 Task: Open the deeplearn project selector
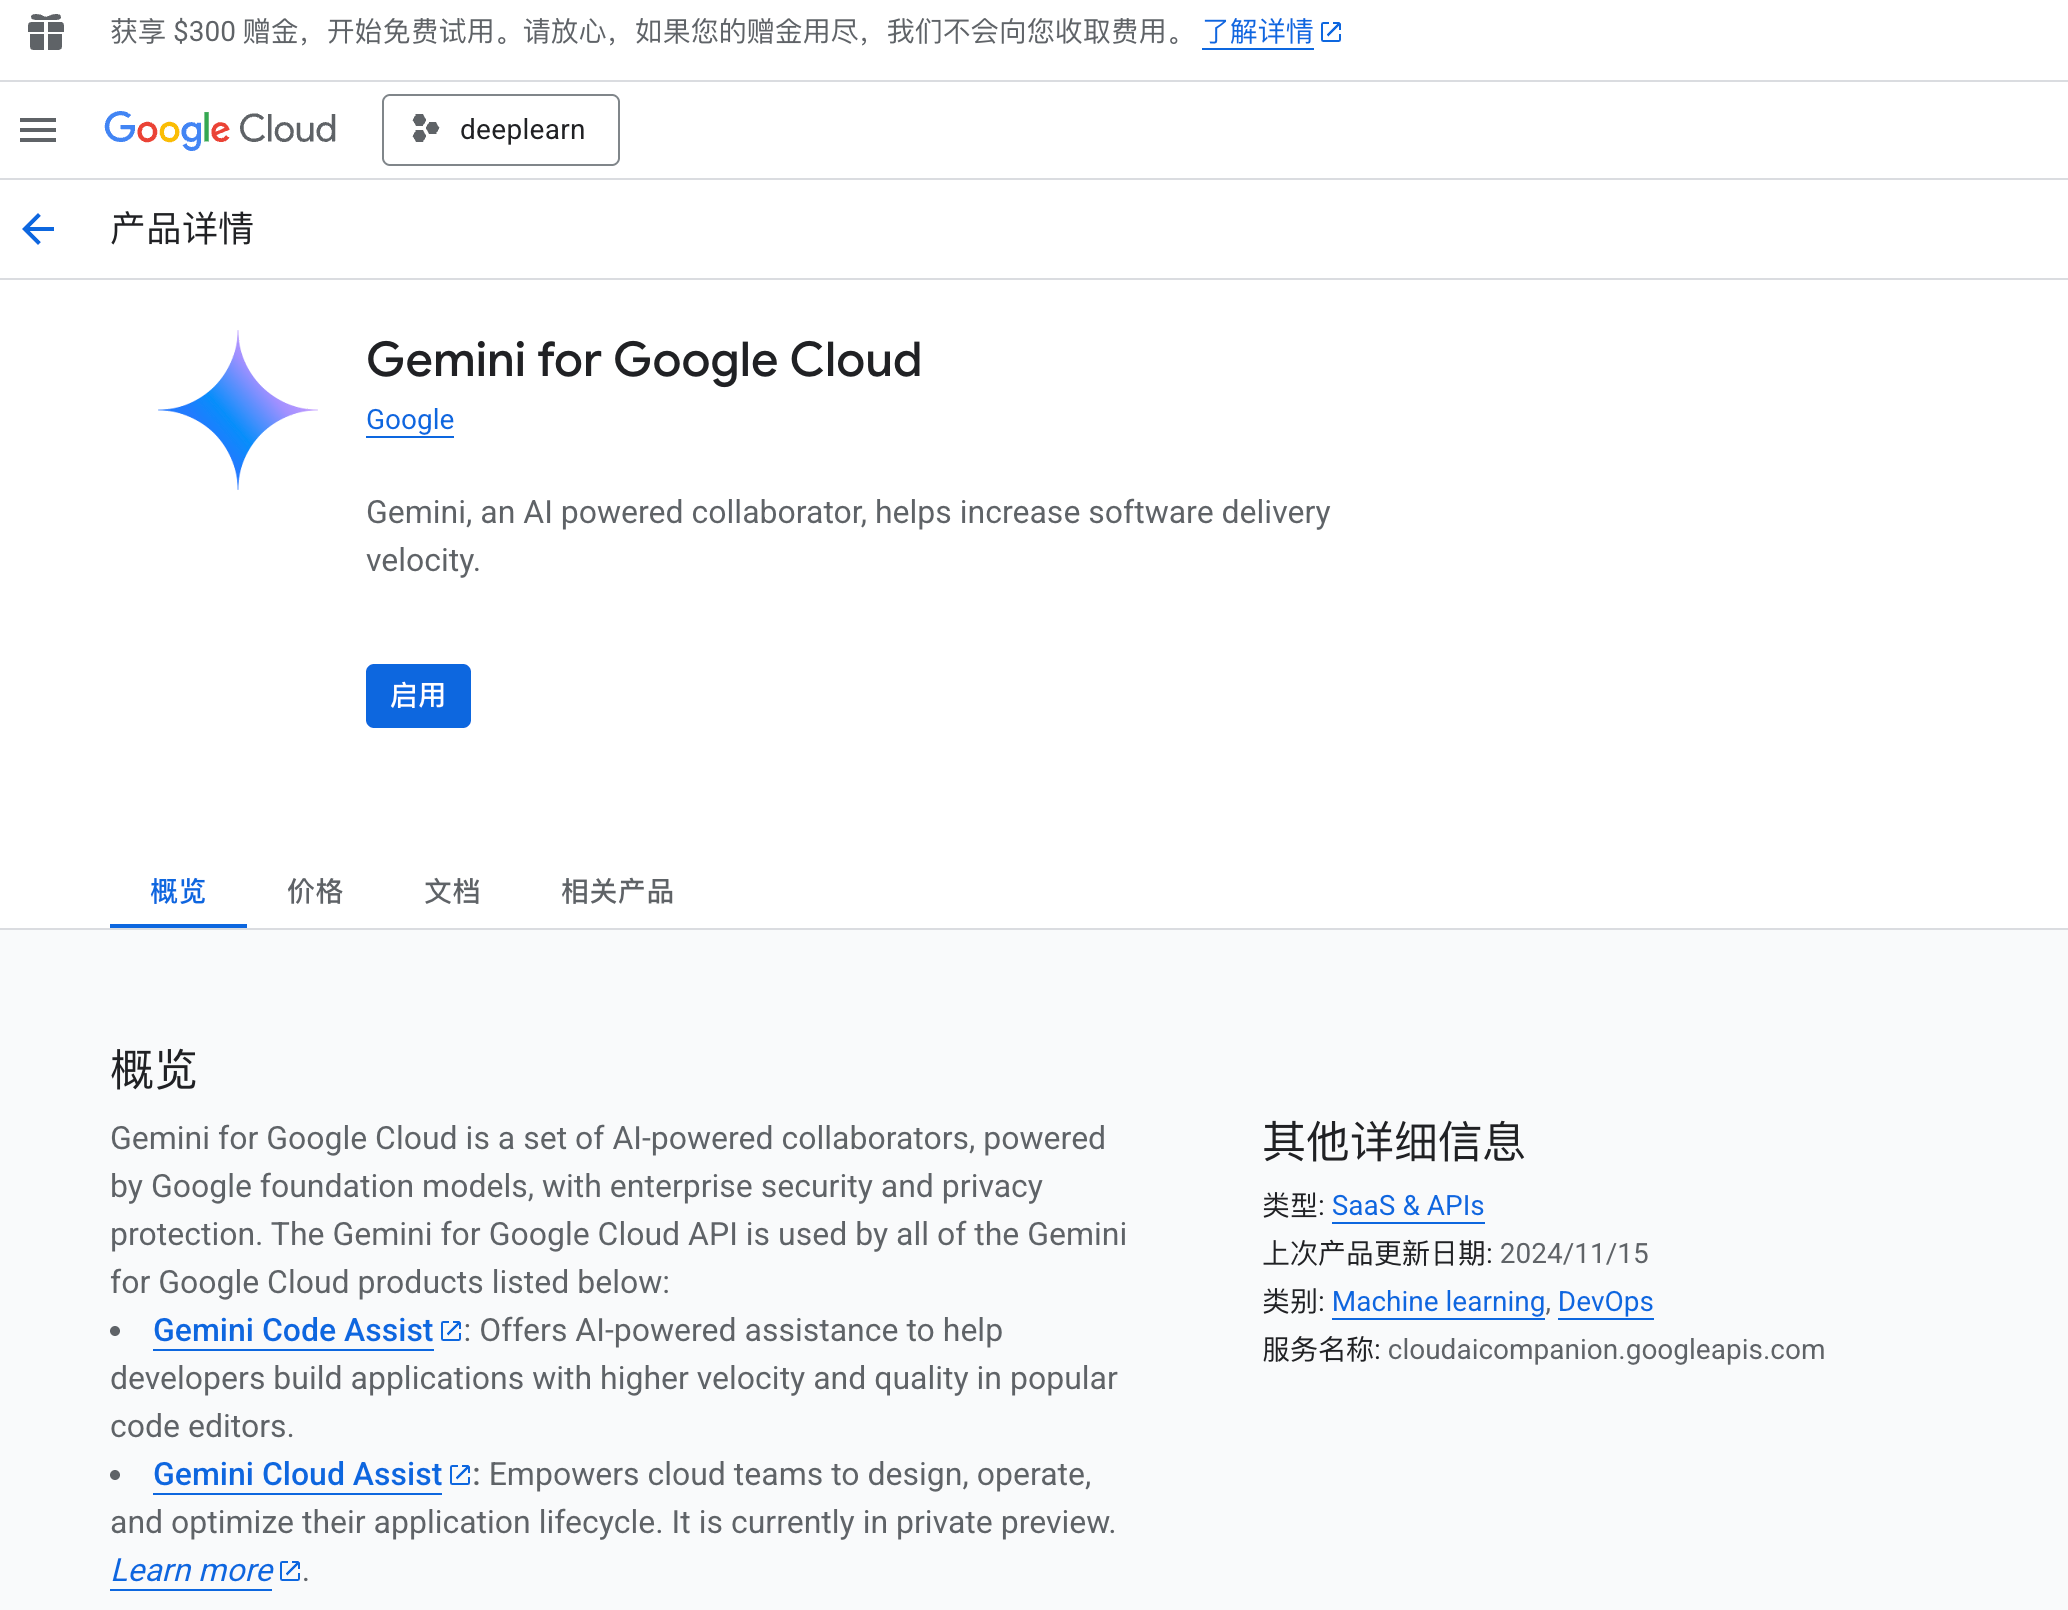(x=500, y=130)
